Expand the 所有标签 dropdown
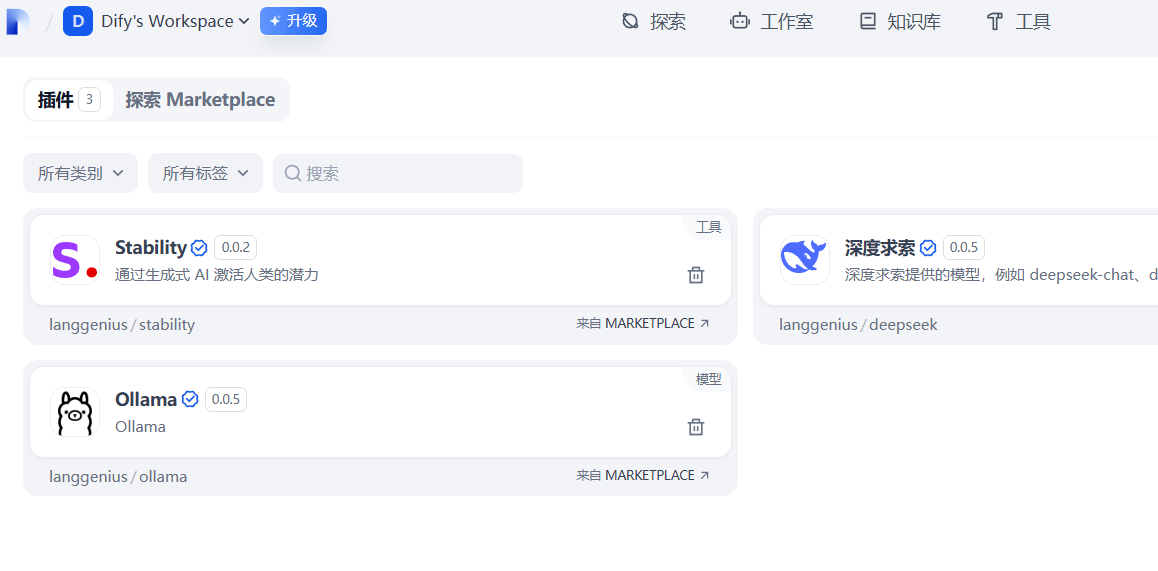 [205, 173]
